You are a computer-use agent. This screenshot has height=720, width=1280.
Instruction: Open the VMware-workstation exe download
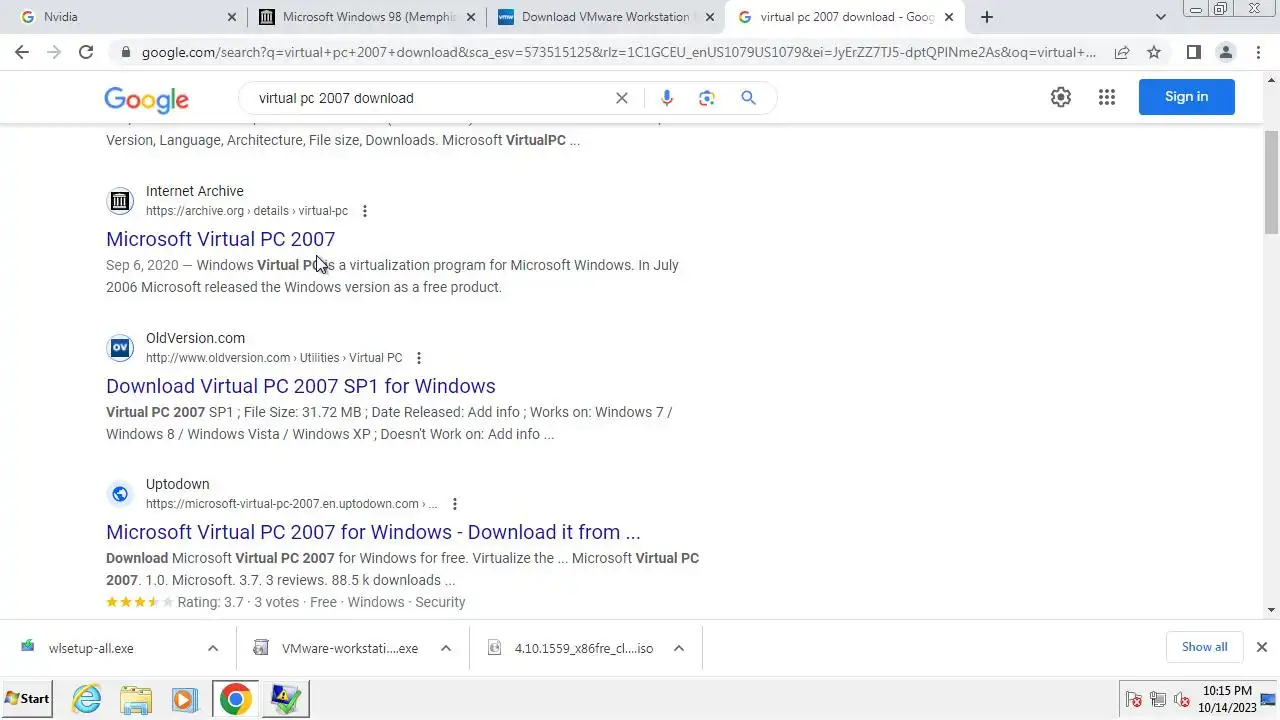[350, 648]
